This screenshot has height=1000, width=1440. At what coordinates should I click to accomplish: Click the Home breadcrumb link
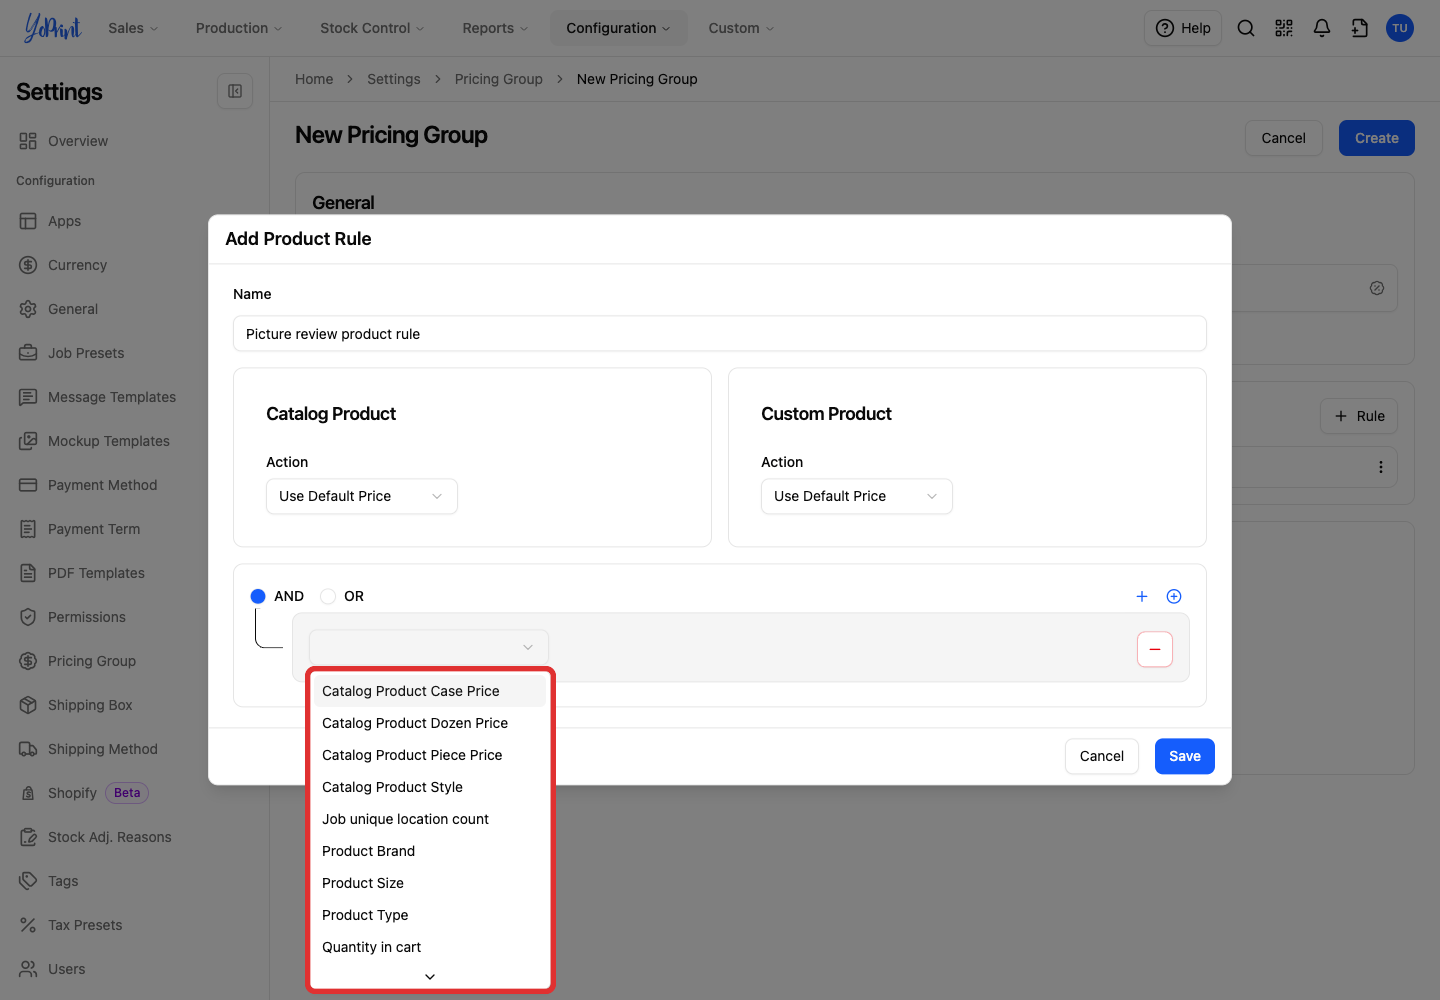tap(314, 79)
